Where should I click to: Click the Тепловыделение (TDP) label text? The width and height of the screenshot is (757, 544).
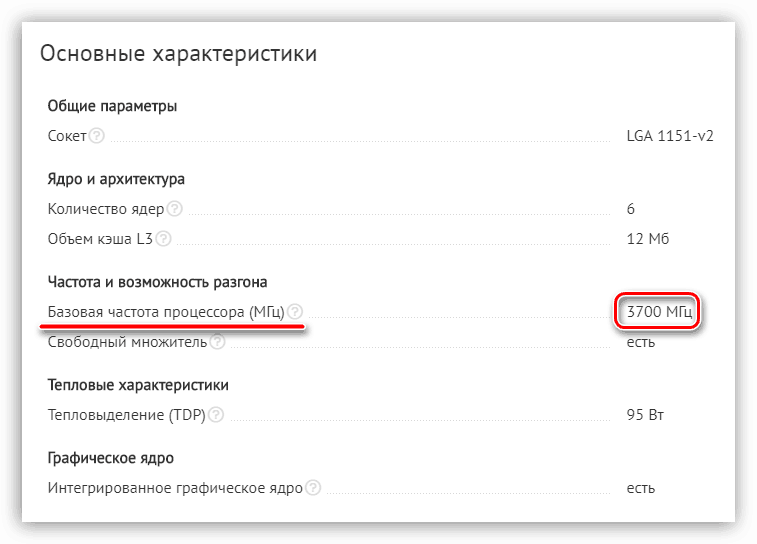point(126,415)
